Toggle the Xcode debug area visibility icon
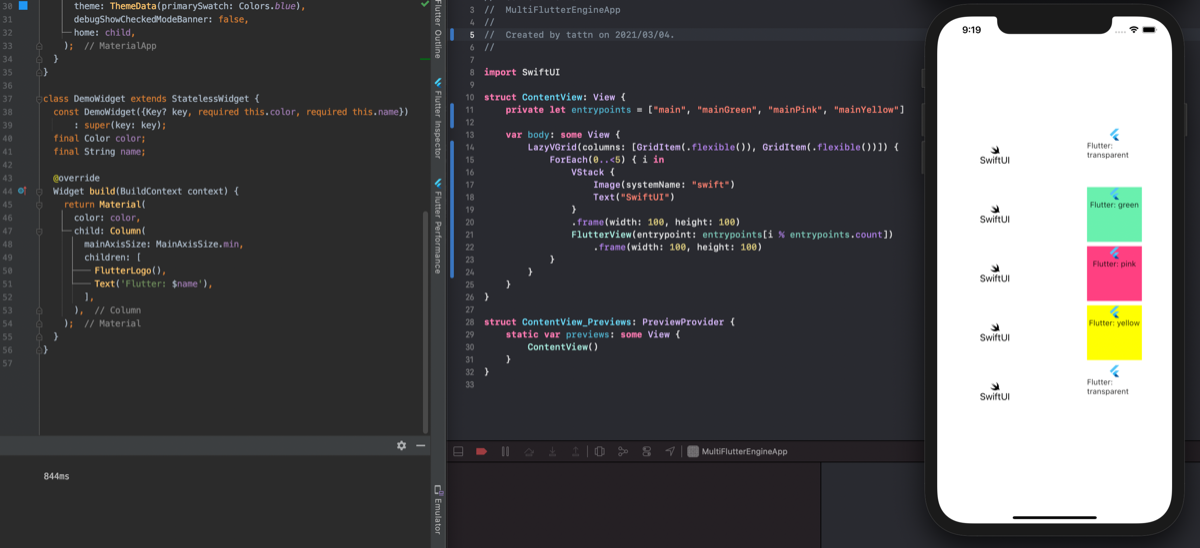 coord(459,451)
